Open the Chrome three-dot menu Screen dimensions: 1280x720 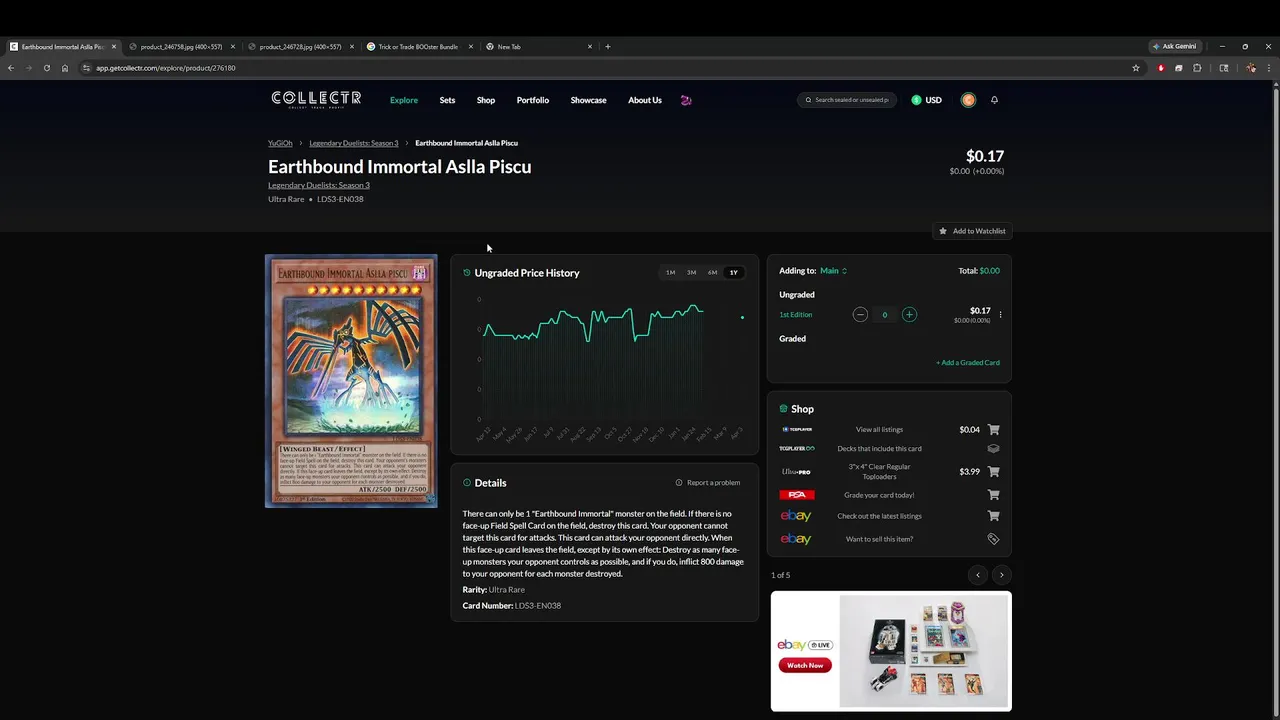1270,68
